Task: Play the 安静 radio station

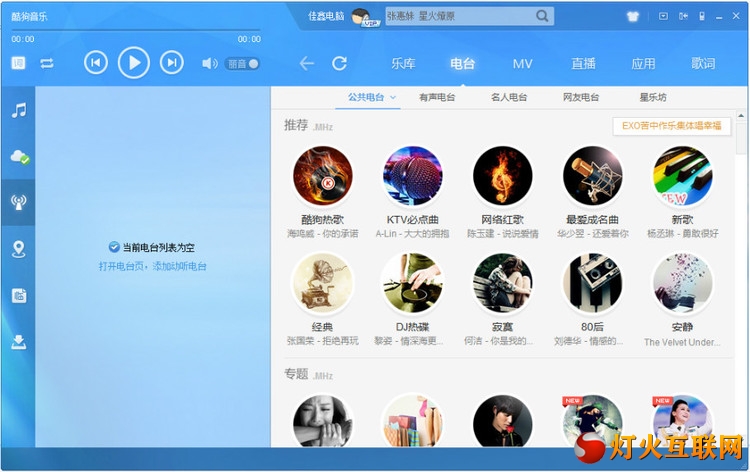Action: pyautogui.click(x=682, y=284)
